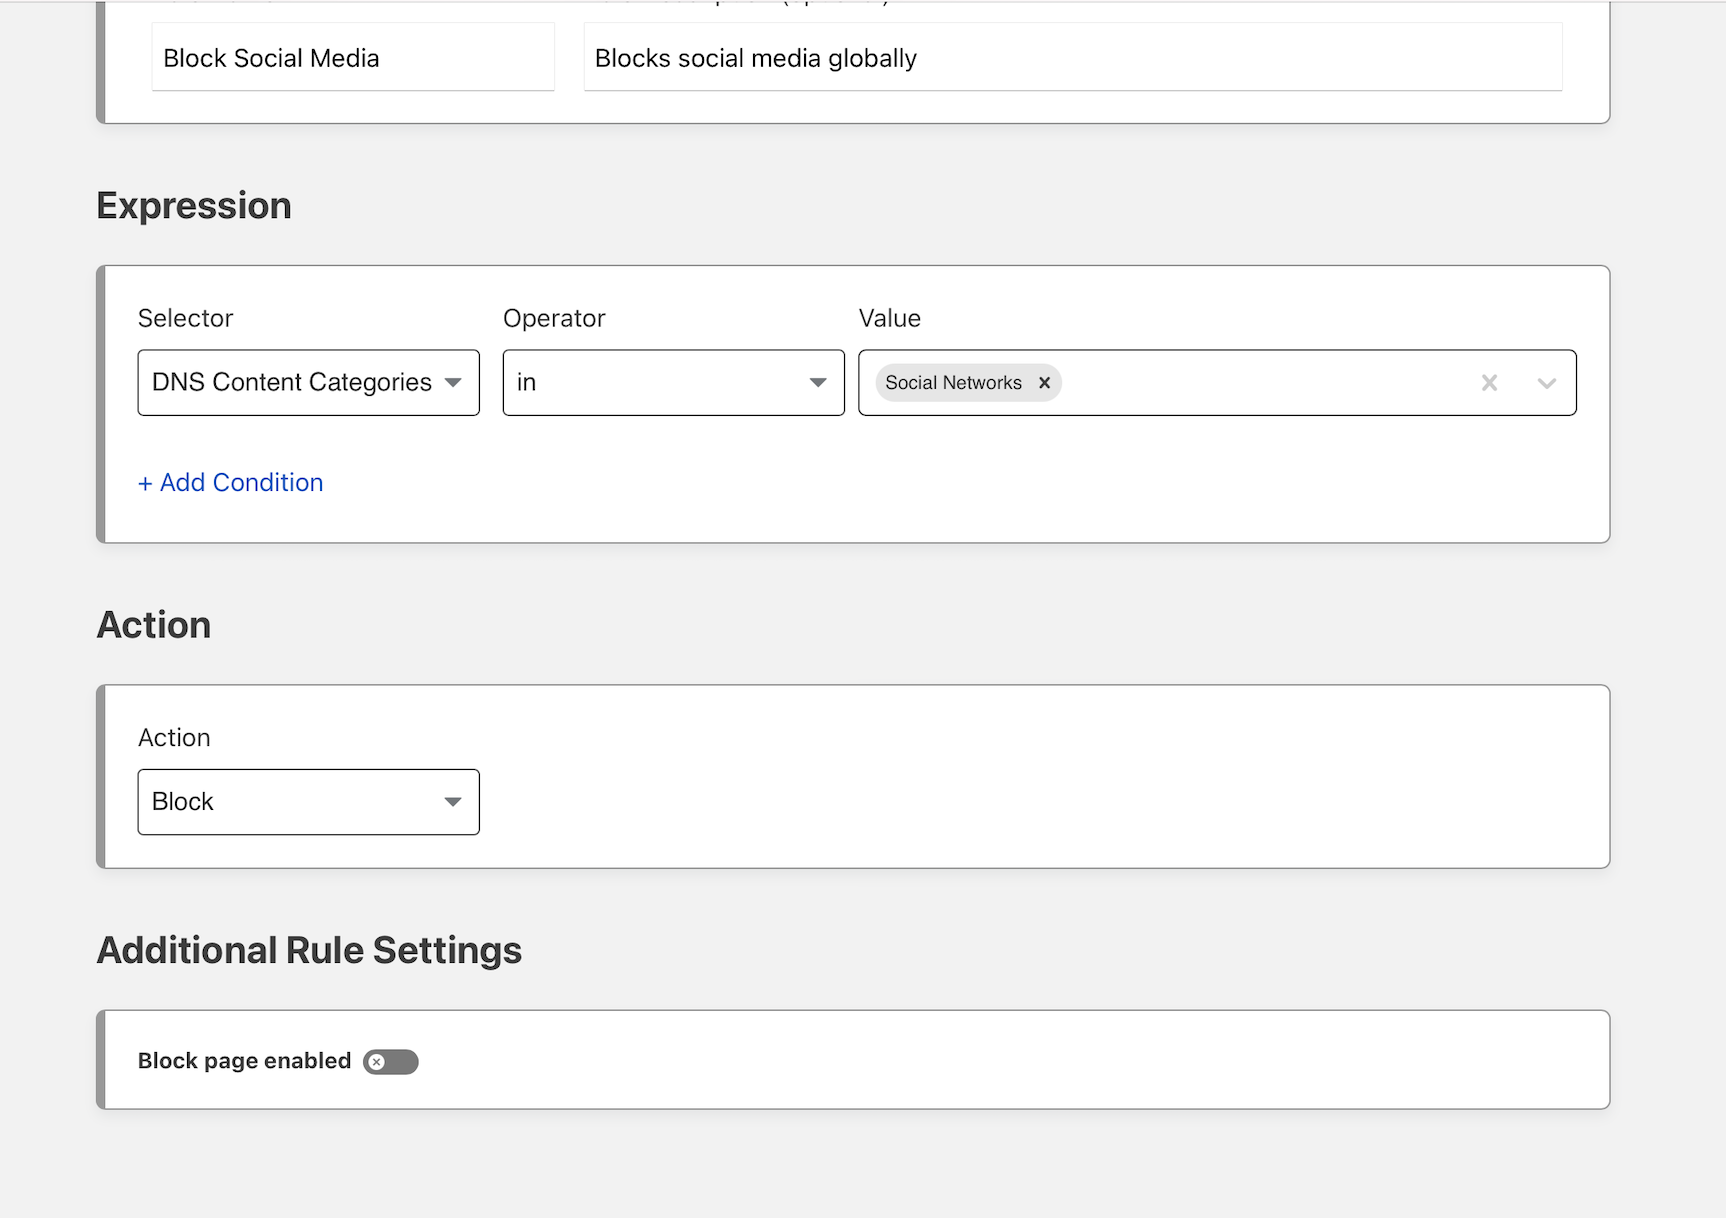Toggle the Block page enabled switch
1726x1218 pixels.
(x=391, y=1062)
